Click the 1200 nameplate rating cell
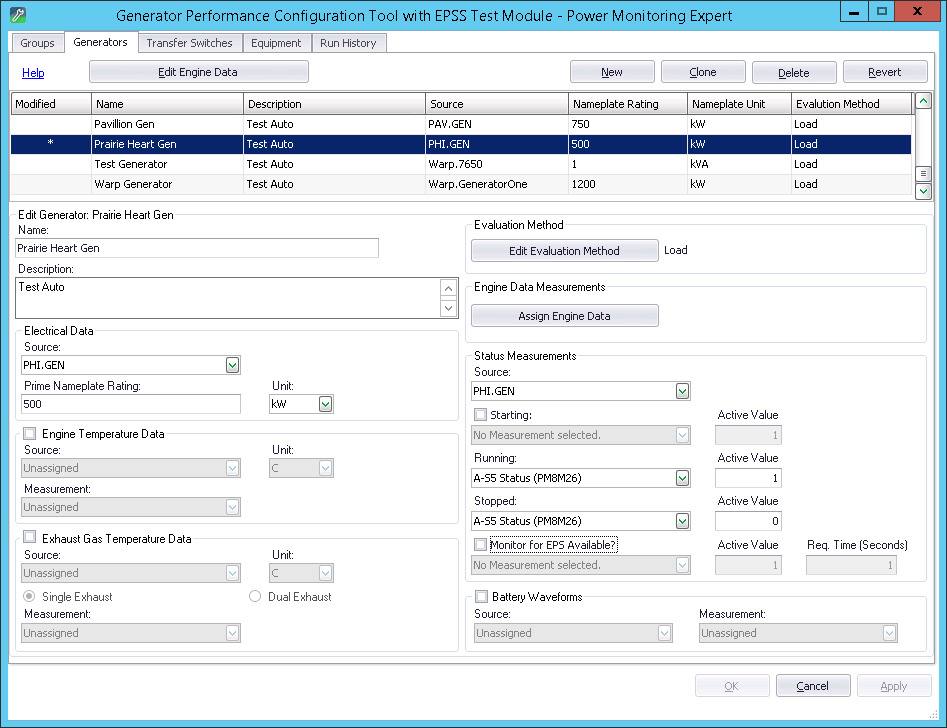Image resolution: width=947 pixels, height=728 pixels. coord(628,184)
